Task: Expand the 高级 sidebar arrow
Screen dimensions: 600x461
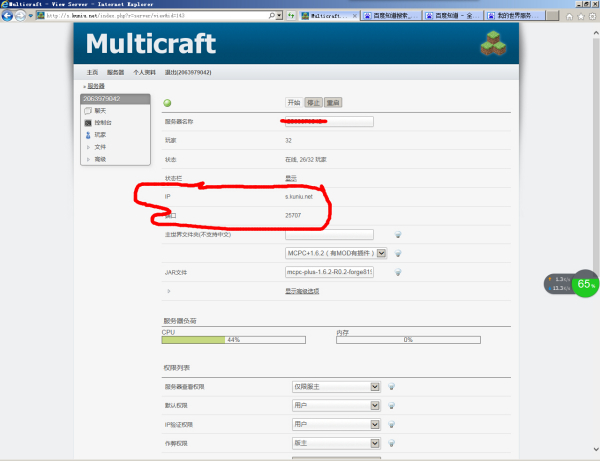Action: [x=88, y=159]
